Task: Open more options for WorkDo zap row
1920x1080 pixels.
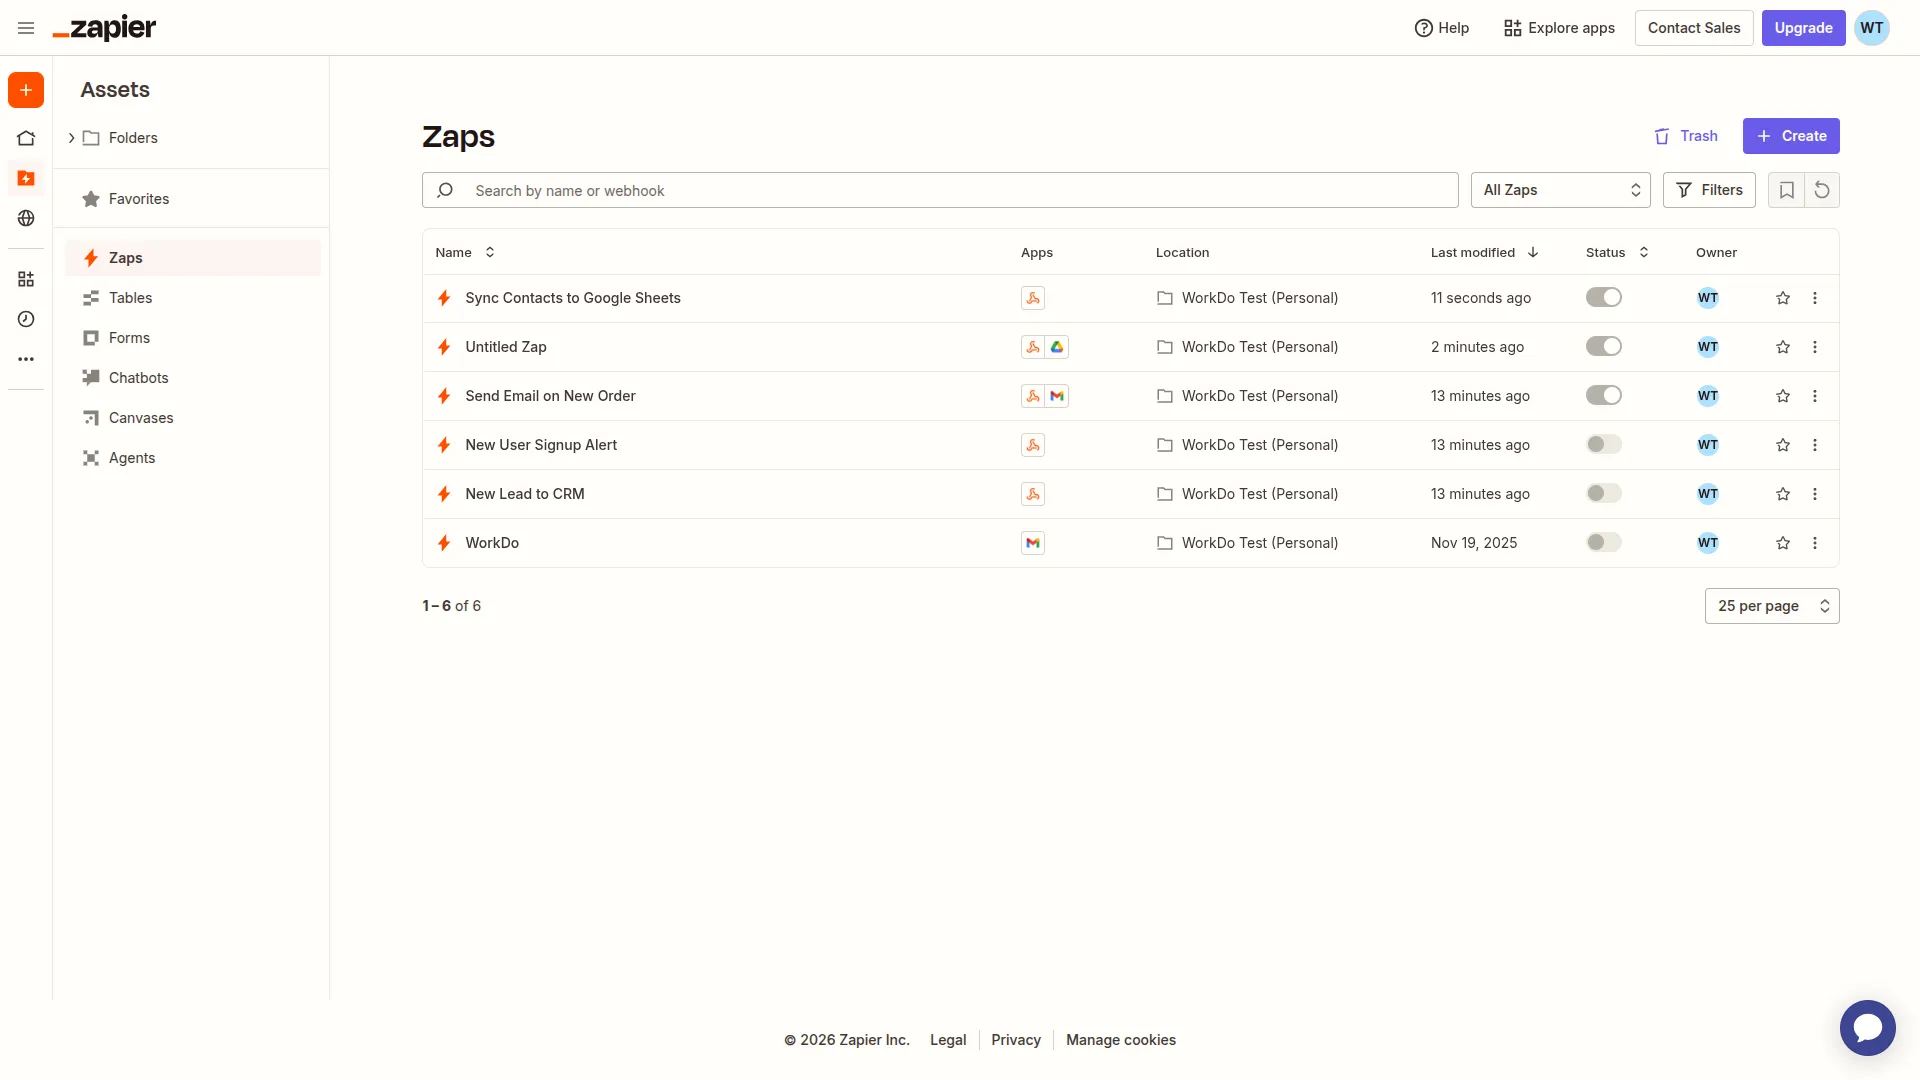Action: 1815,543
